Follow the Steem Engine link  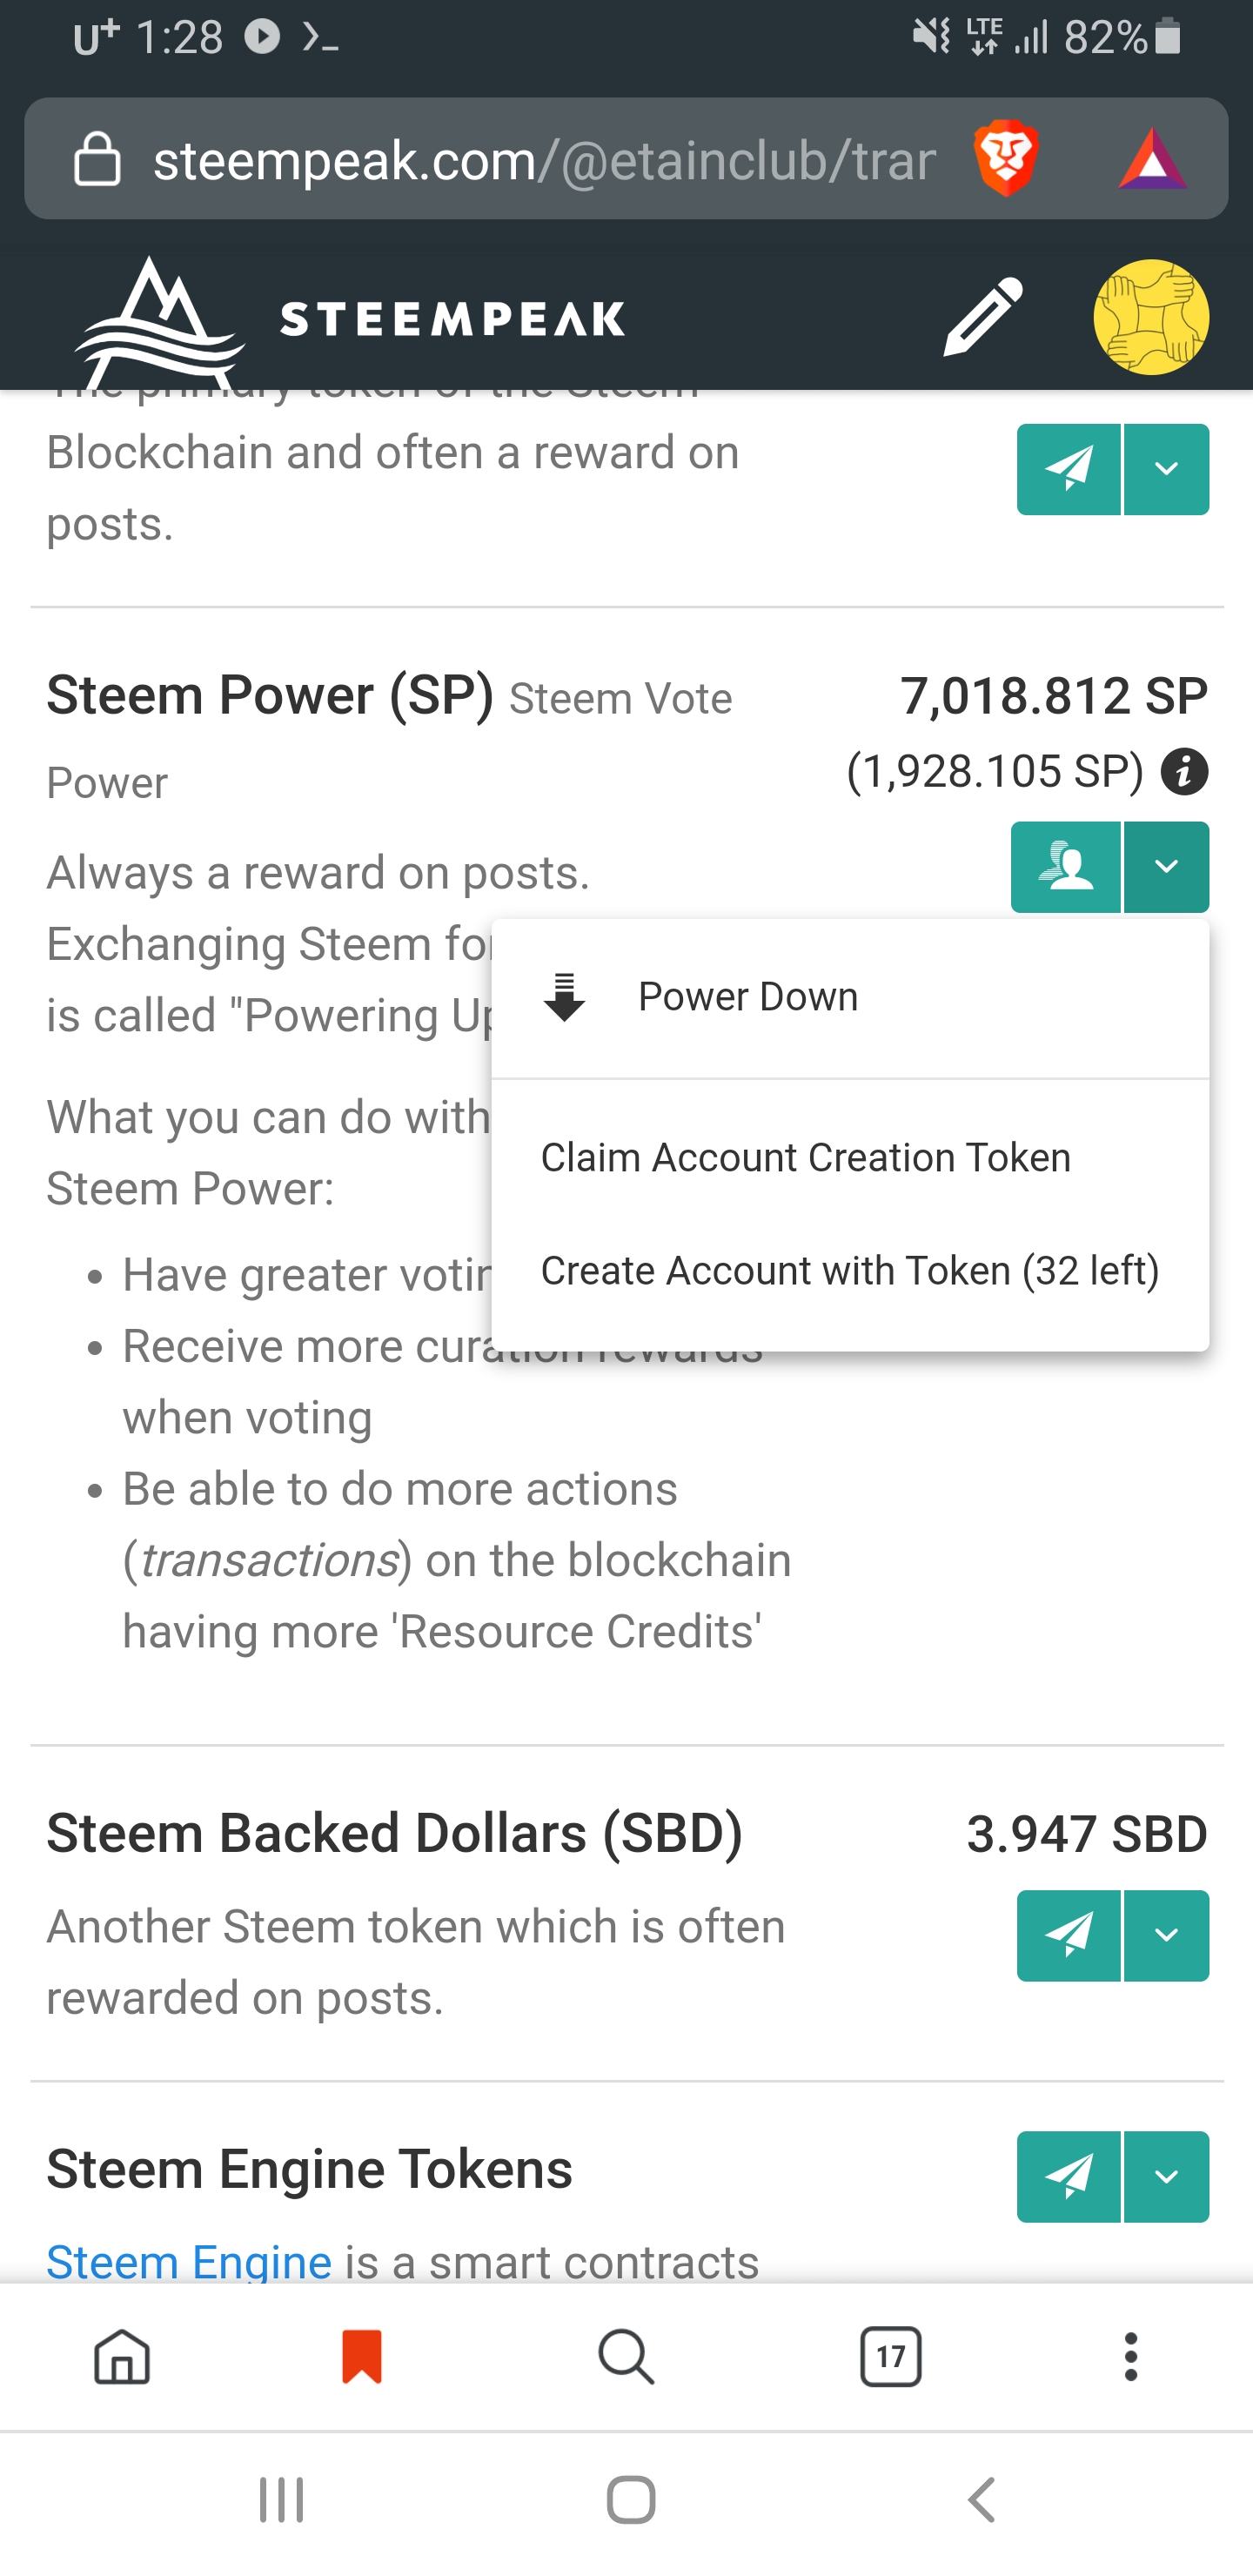pyautogui.click(x=188, y=2261)
